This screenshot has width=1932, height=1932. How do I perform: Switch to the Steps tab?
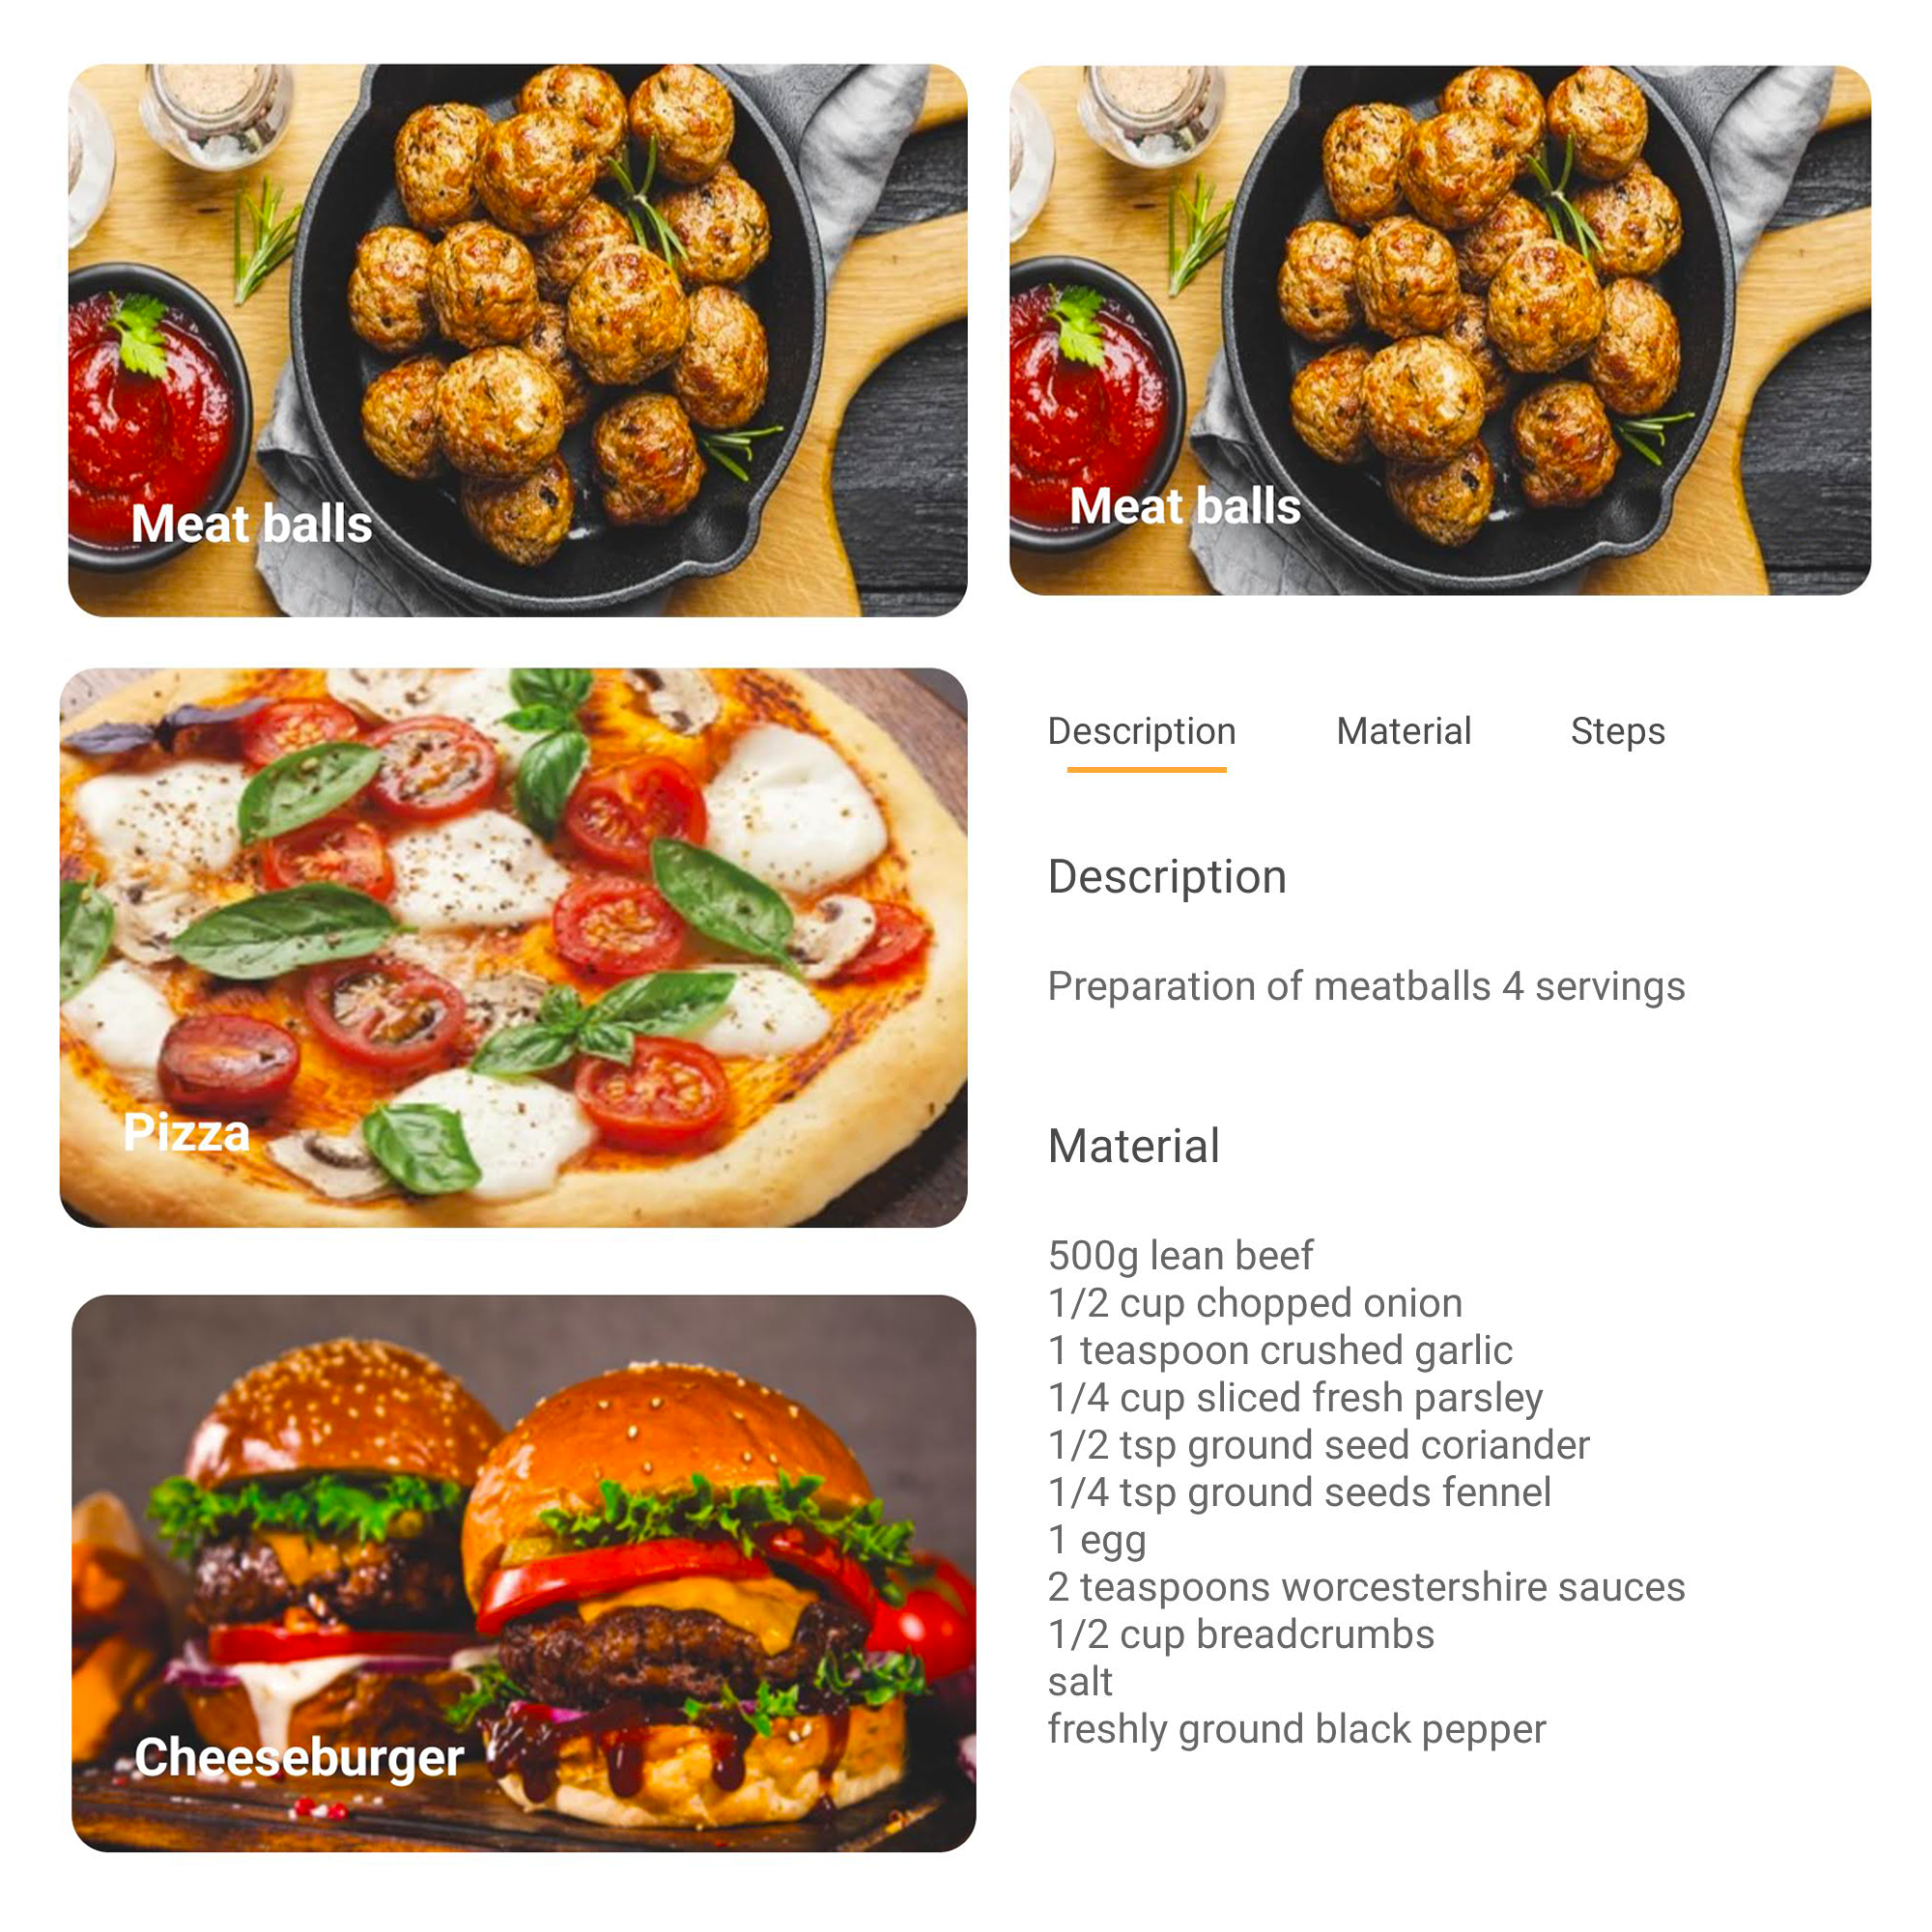pyautogui.click(x=1617, y=731)
